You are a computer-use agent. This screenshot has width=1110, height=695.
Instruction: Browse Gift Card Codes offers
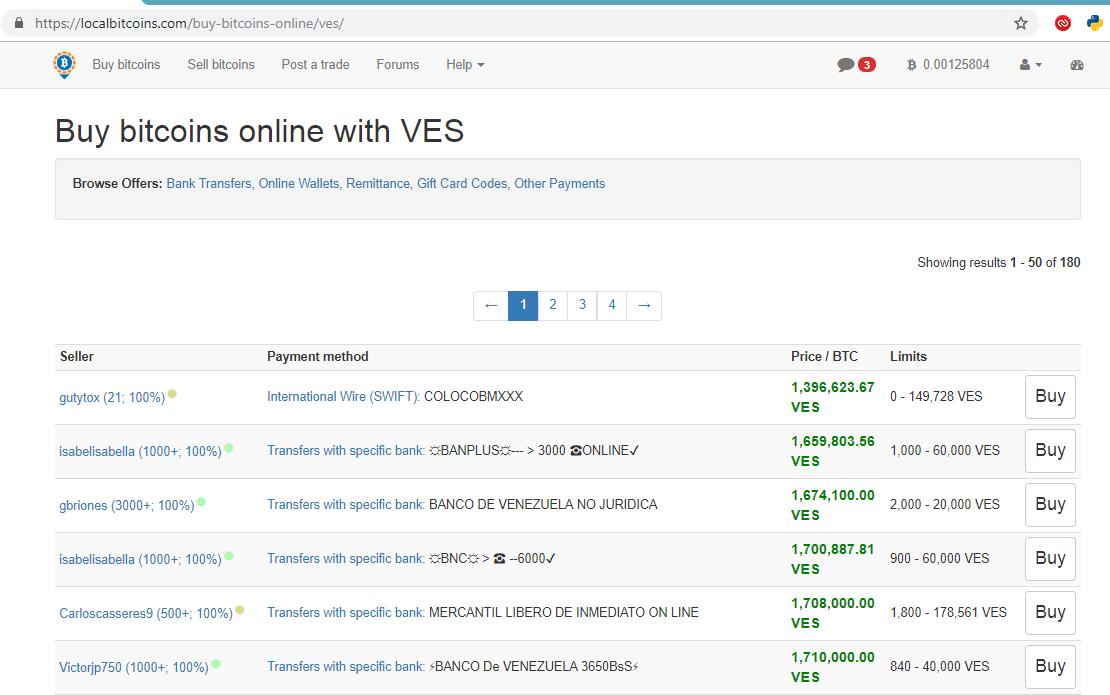(x=463, y=183)
